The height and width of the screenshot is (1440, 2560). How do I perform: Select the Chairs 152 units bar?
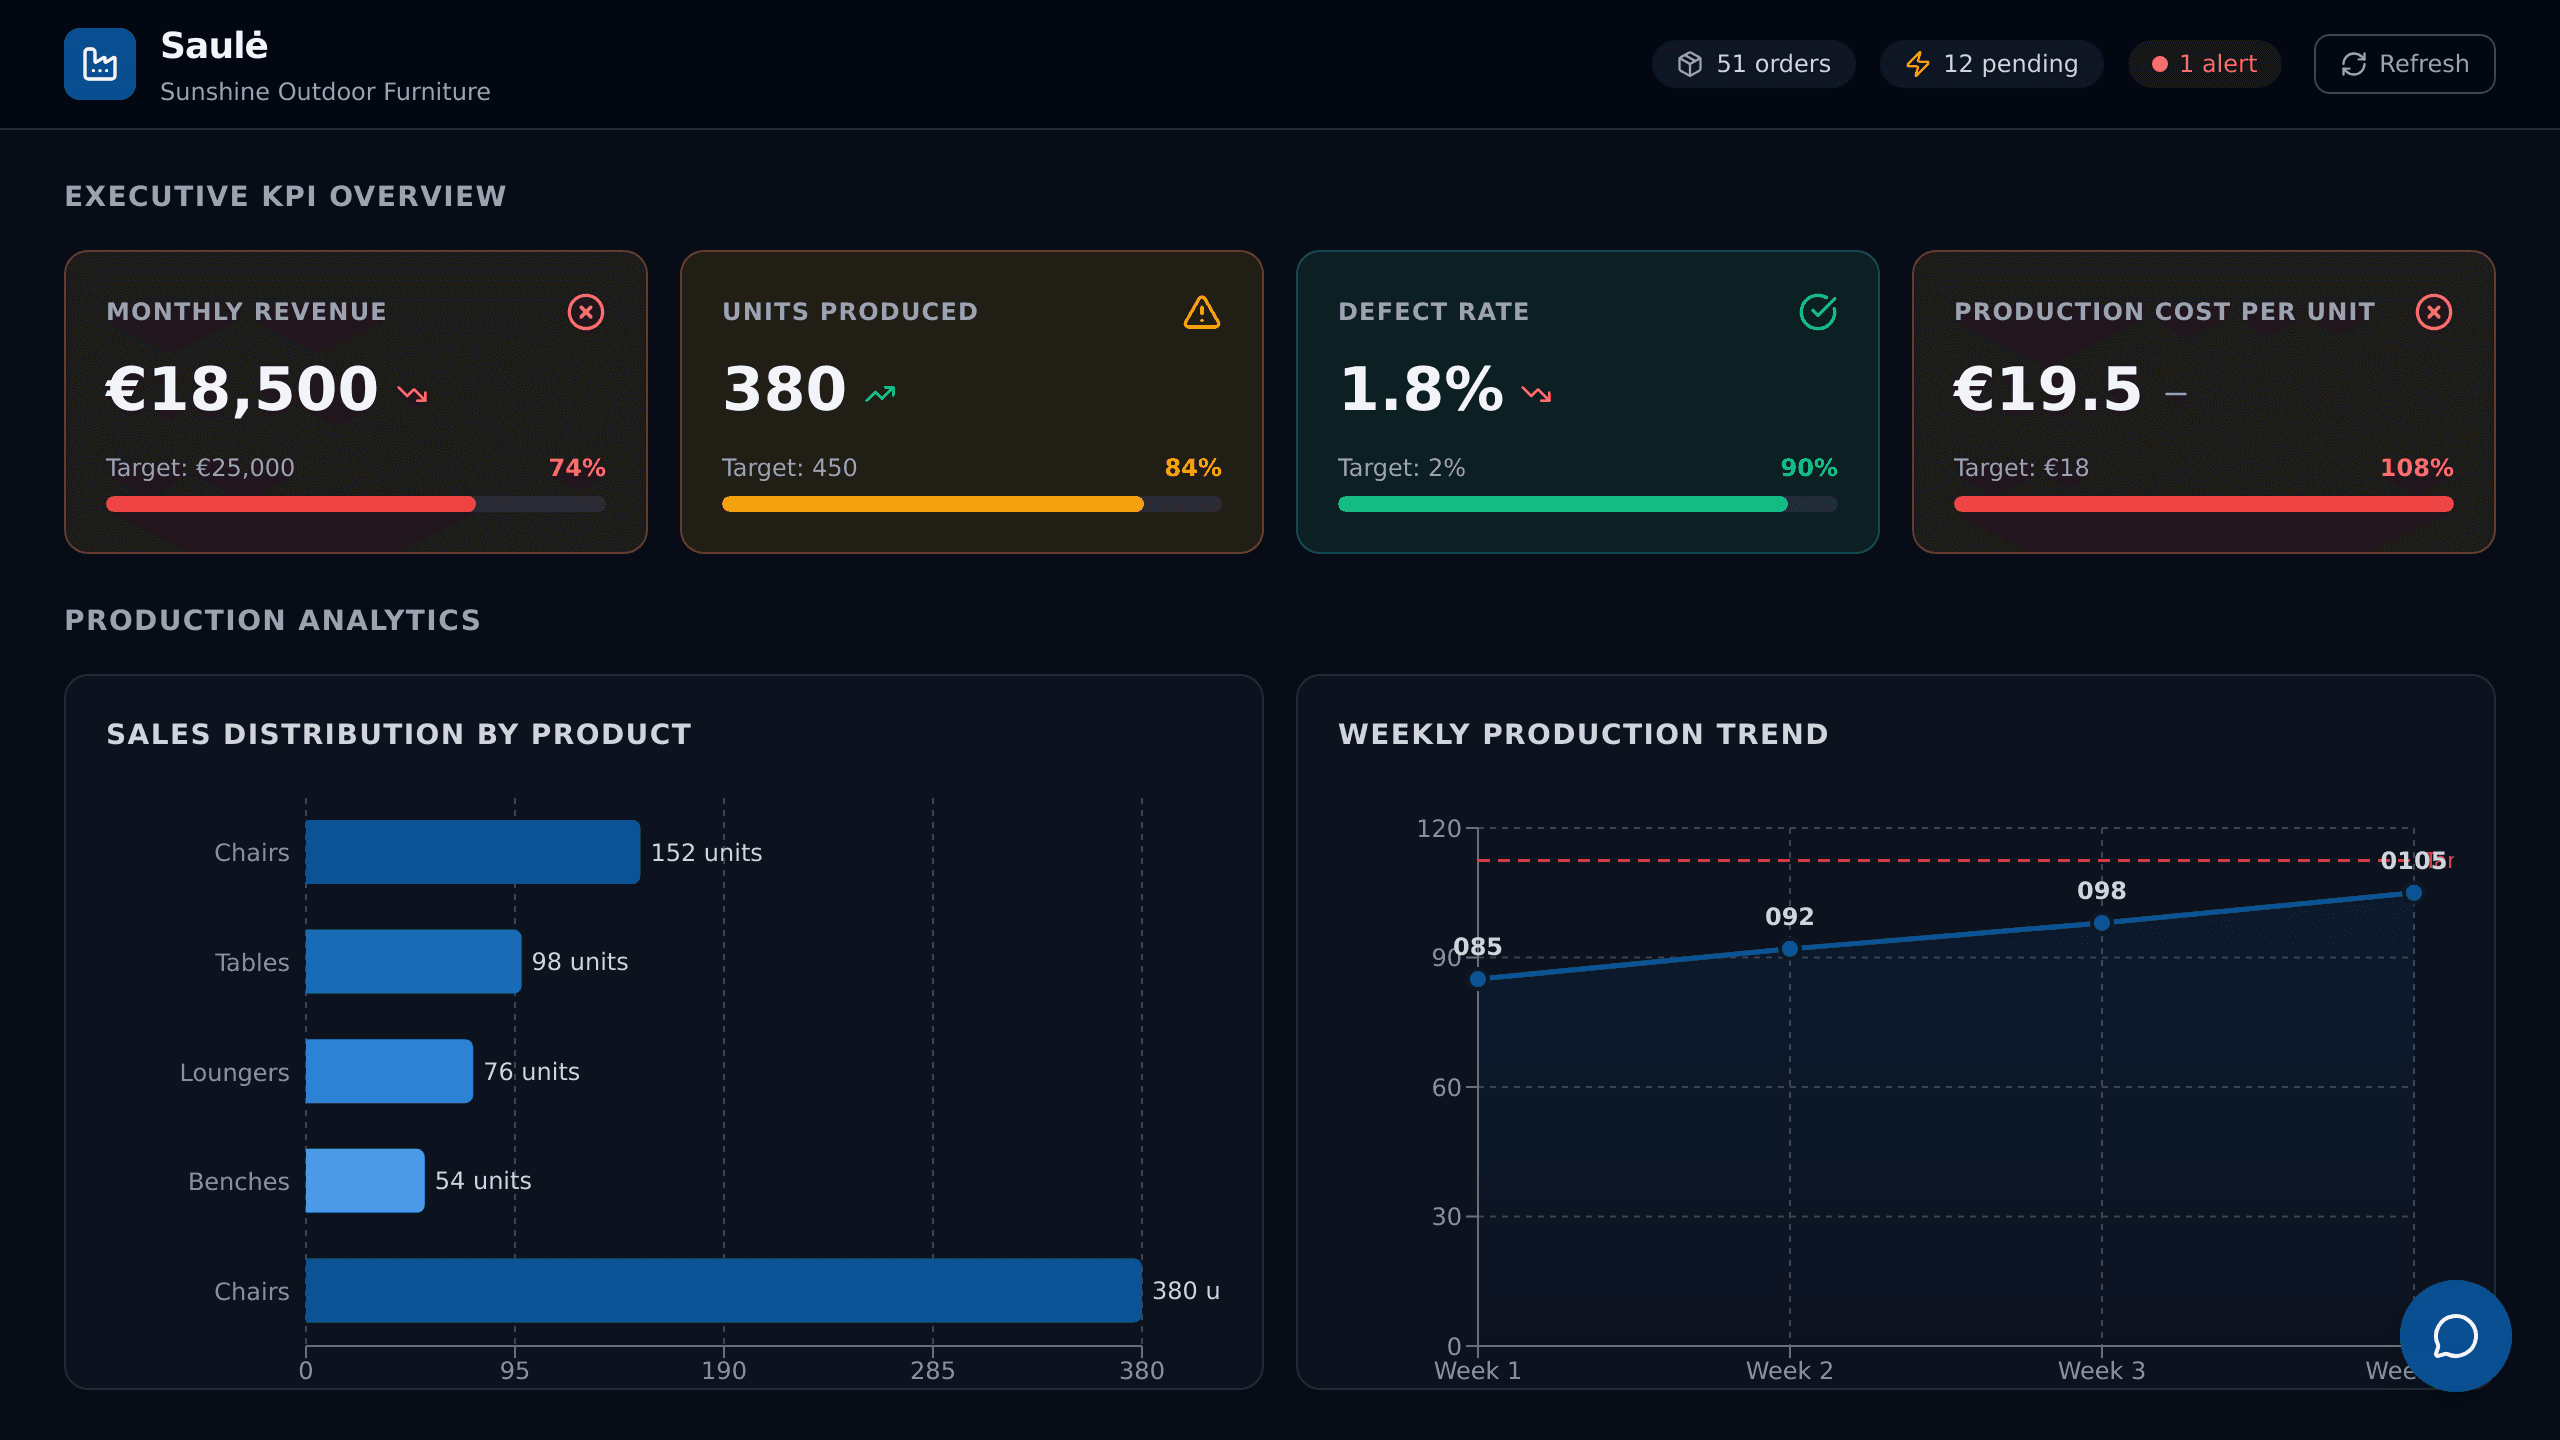click(x=473, y=852)
